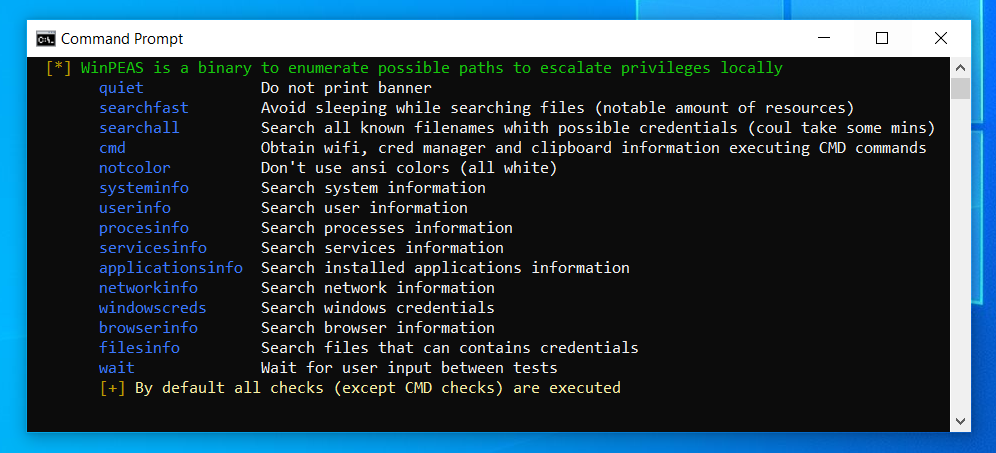Screen dimensions: 996x453
Task: Click the 'windowscreds' option text
Action: [152, 308]
